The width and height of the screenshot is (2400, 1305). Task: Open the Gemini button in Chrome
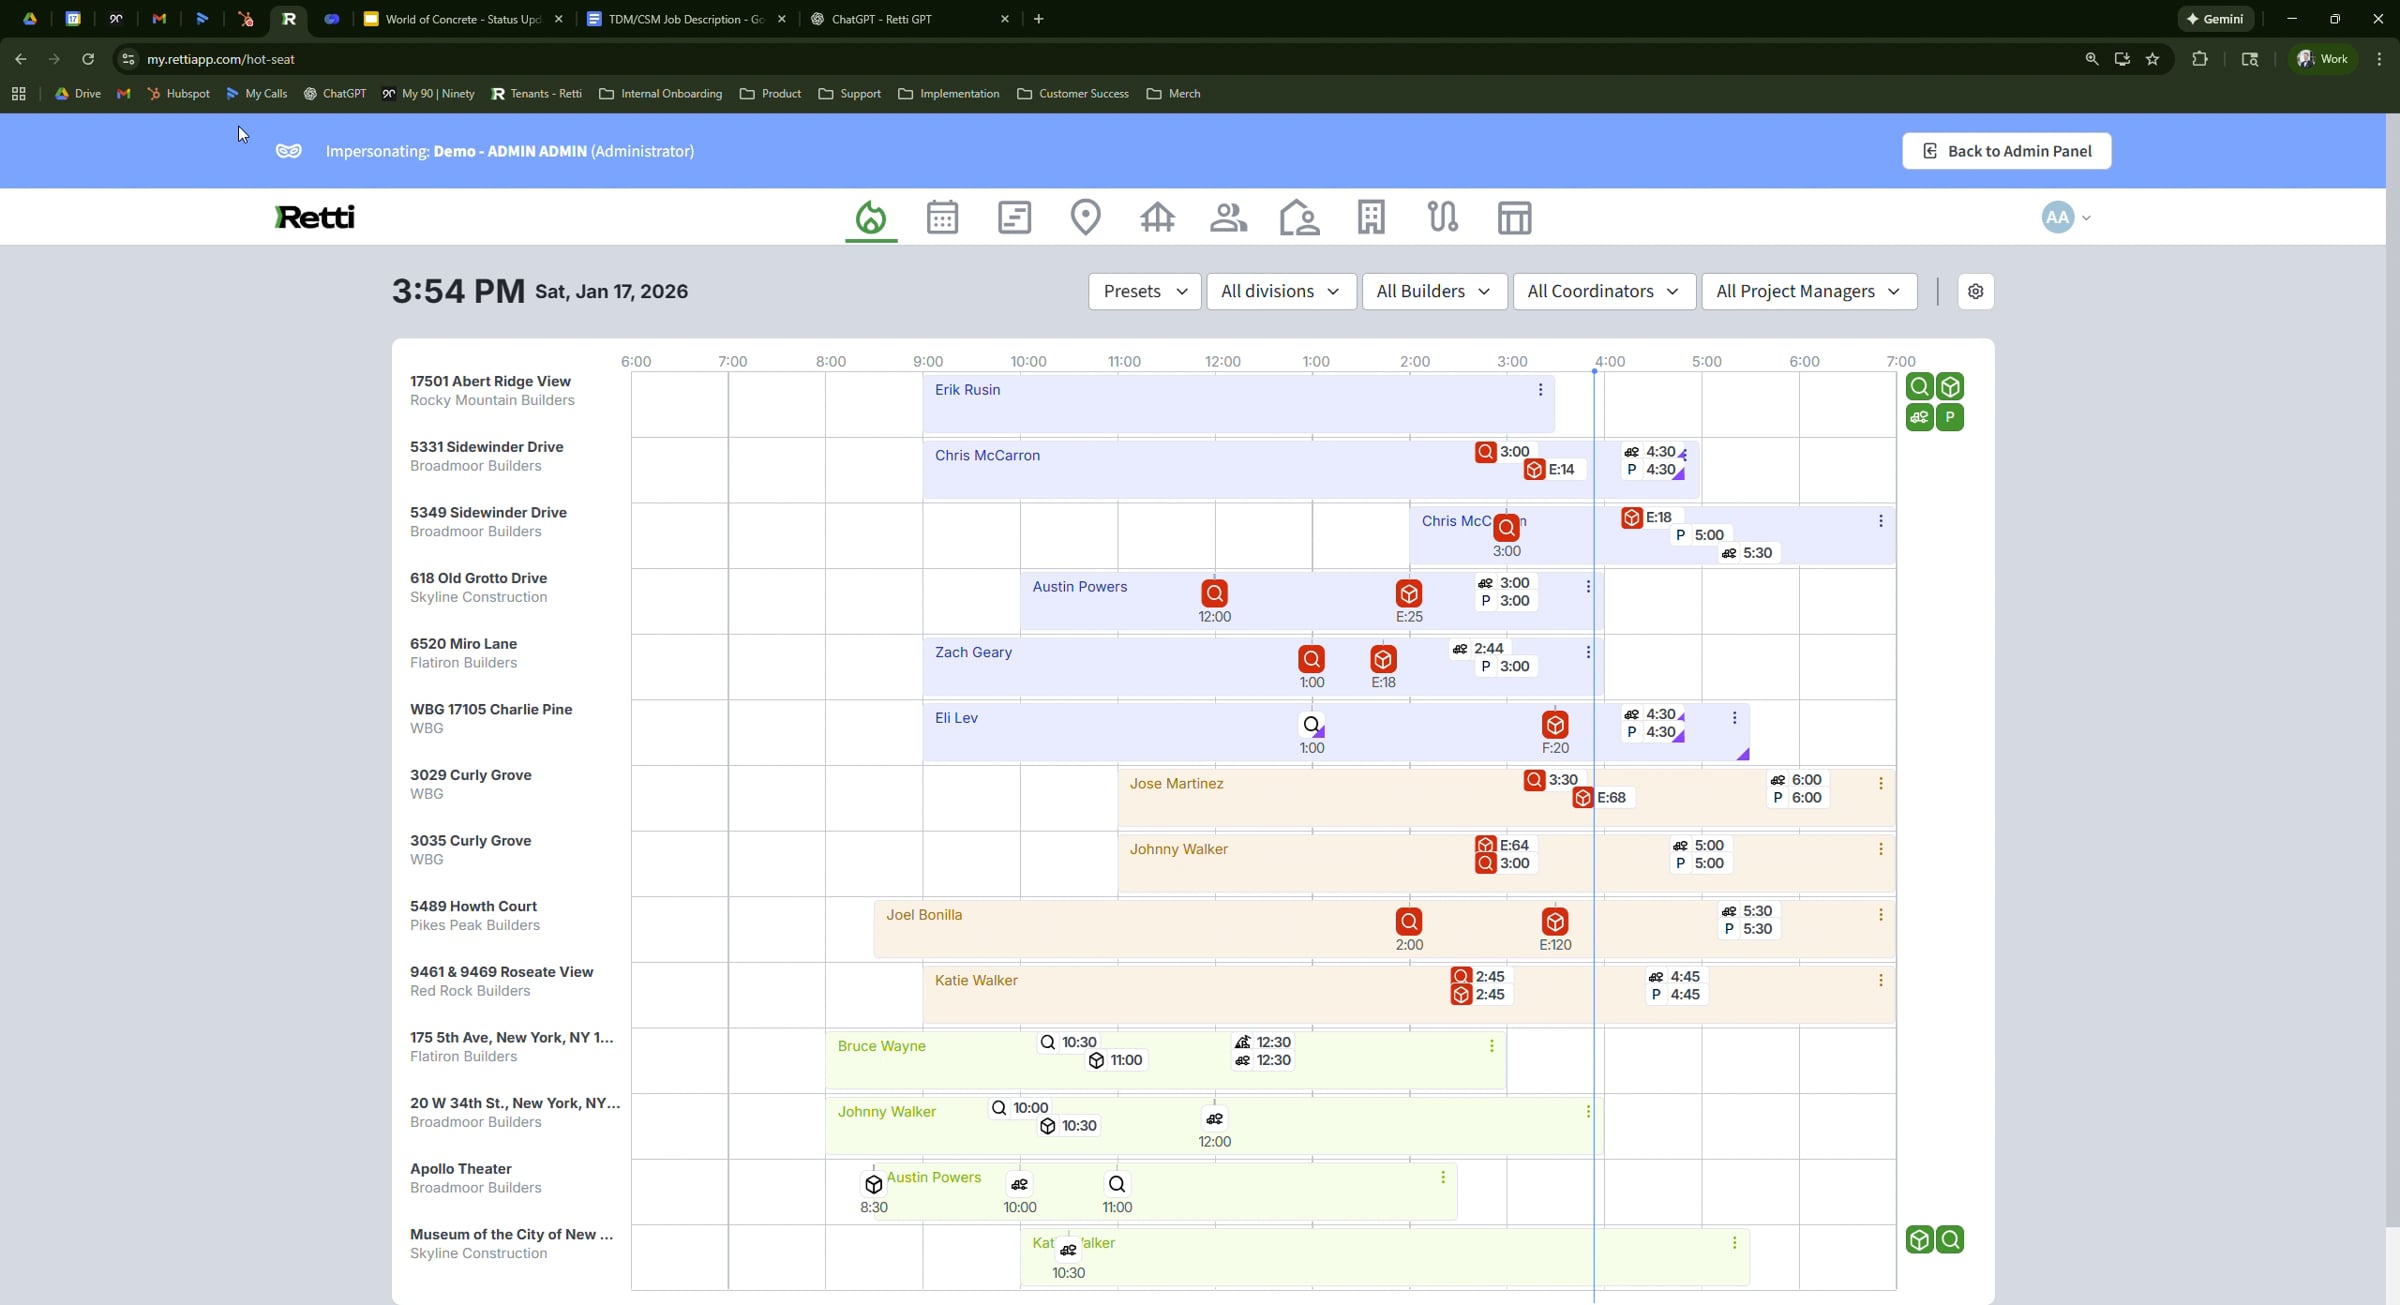(2215, 19)
